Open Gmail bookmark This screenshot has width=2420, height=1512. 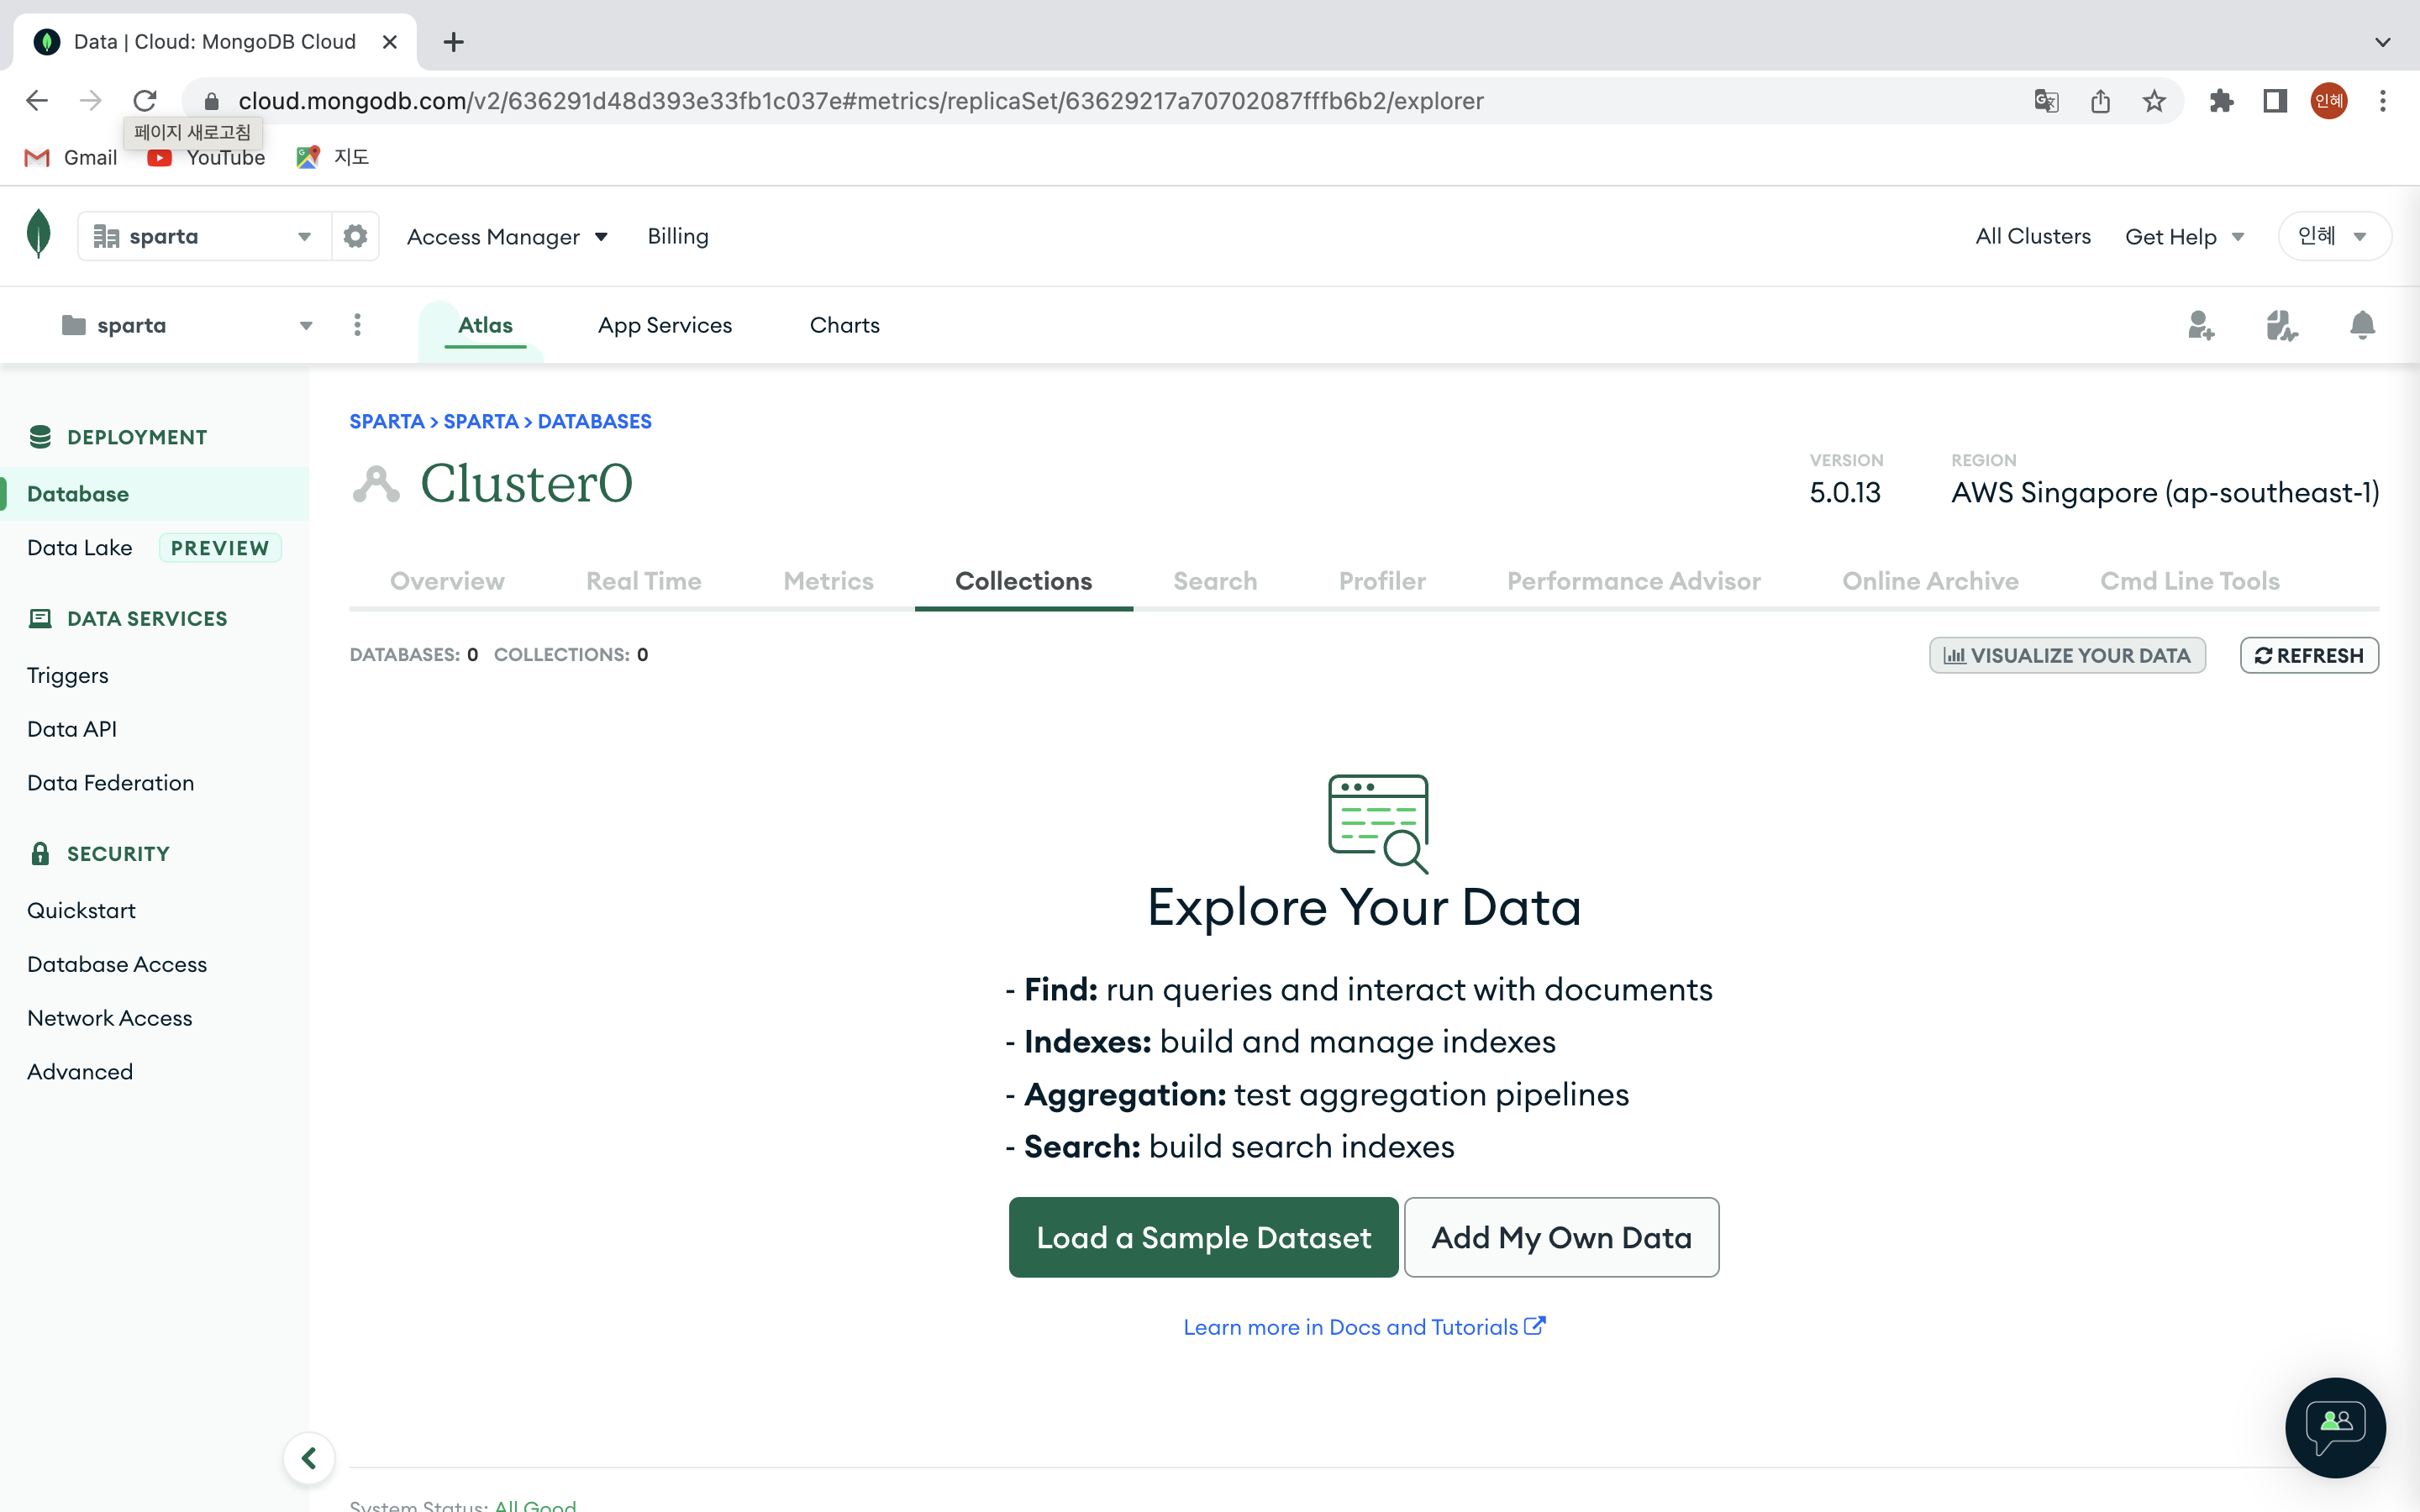tap(70, 157)
